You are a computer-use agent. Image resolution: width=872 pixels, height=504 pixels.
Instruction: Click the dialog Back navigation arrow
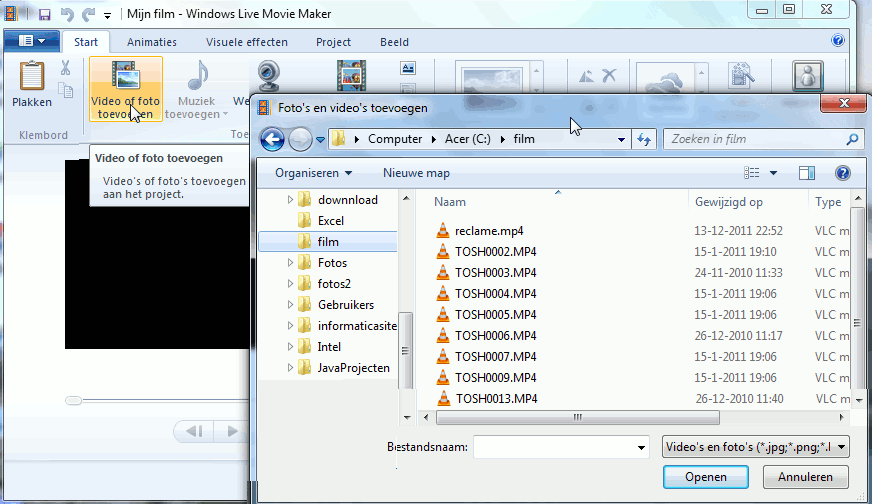(x=272, y=140)
